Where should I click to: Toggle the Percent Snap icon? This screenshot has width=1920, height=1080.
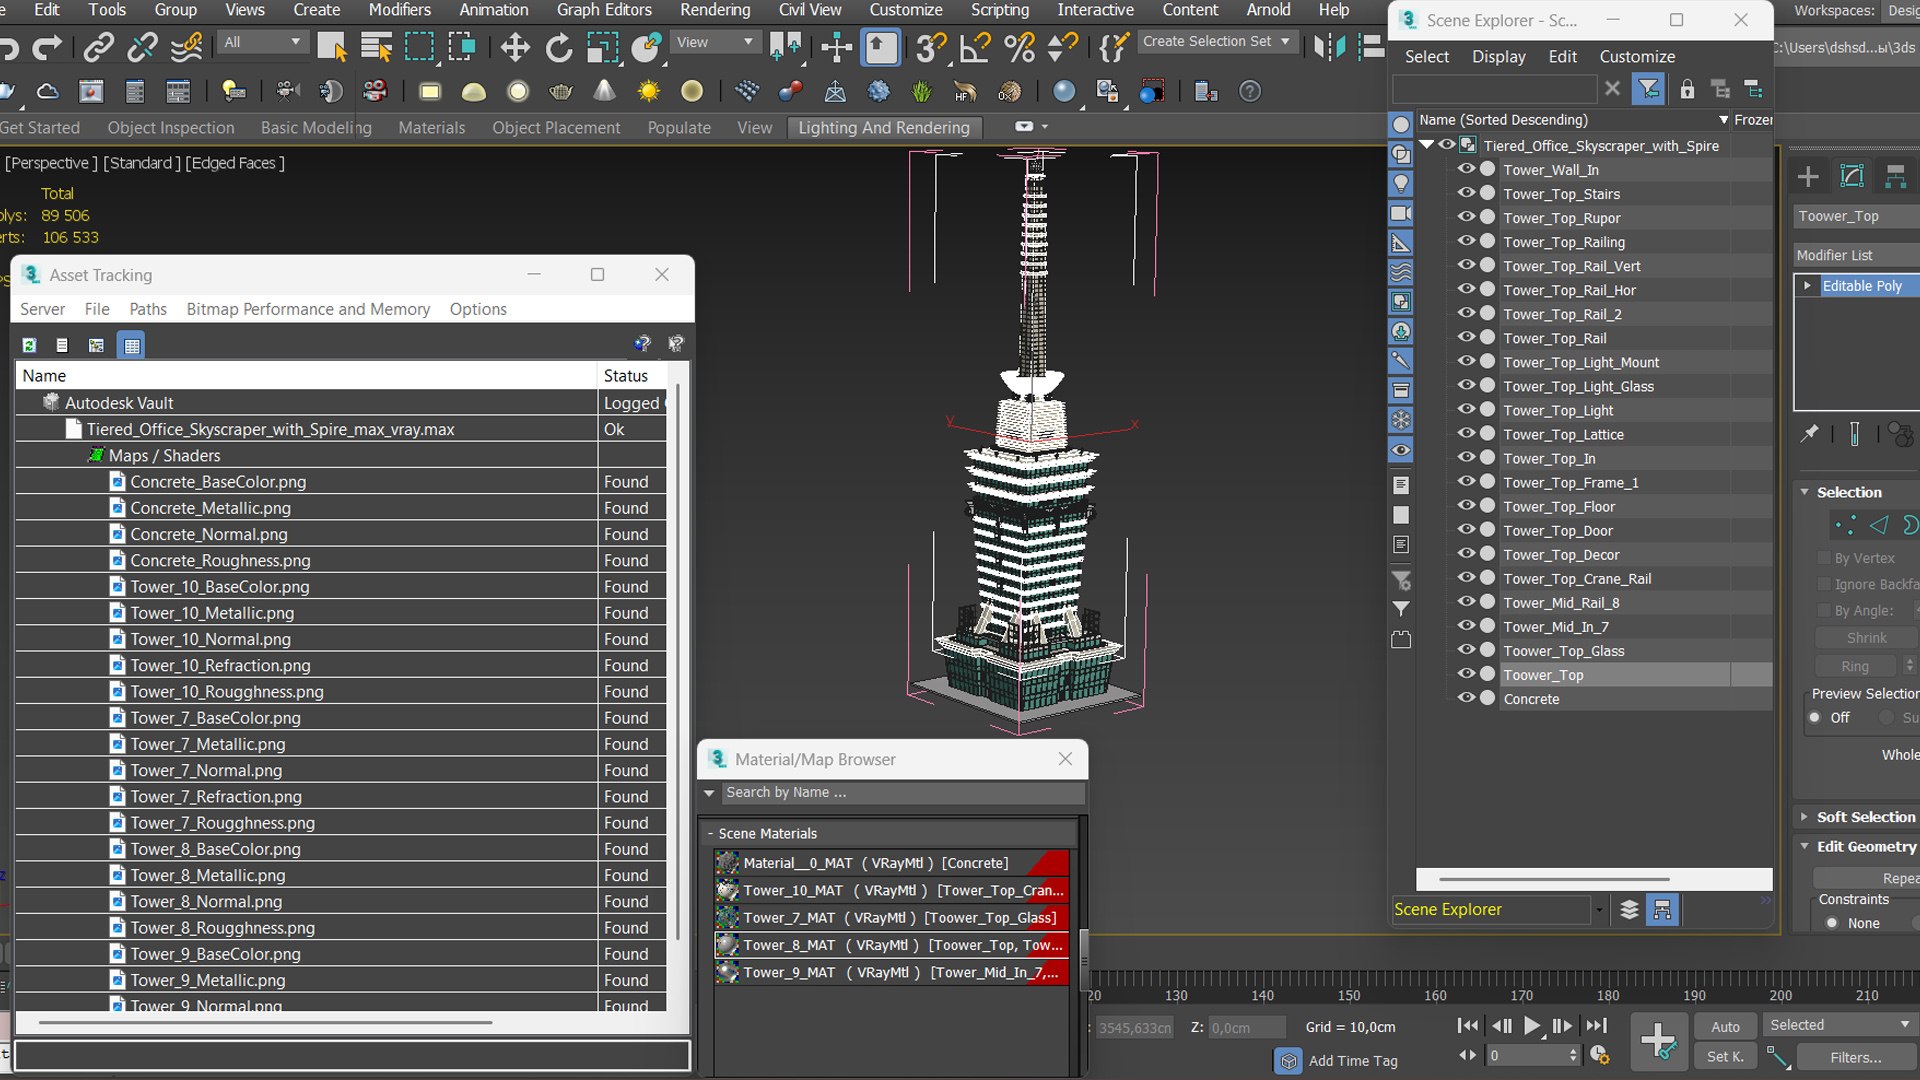pos(1019,47)
